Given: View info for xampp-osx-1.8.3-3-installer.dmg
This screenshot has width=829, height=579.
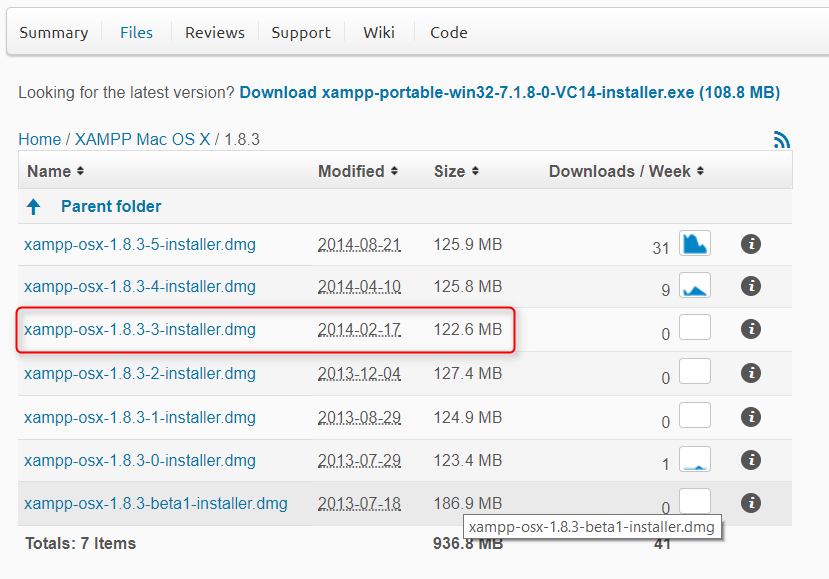Looking at the screenshot, I should (751, 329).
